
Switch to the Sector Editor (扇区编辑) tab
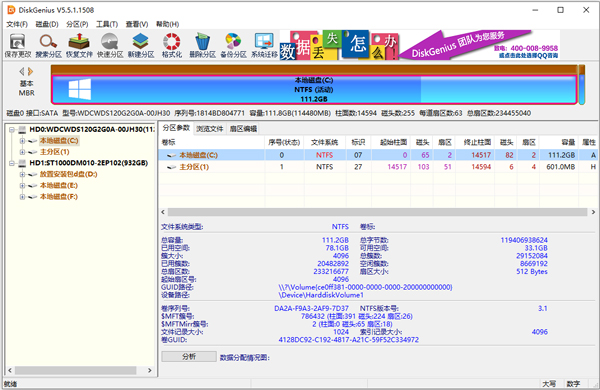point(243,129)
